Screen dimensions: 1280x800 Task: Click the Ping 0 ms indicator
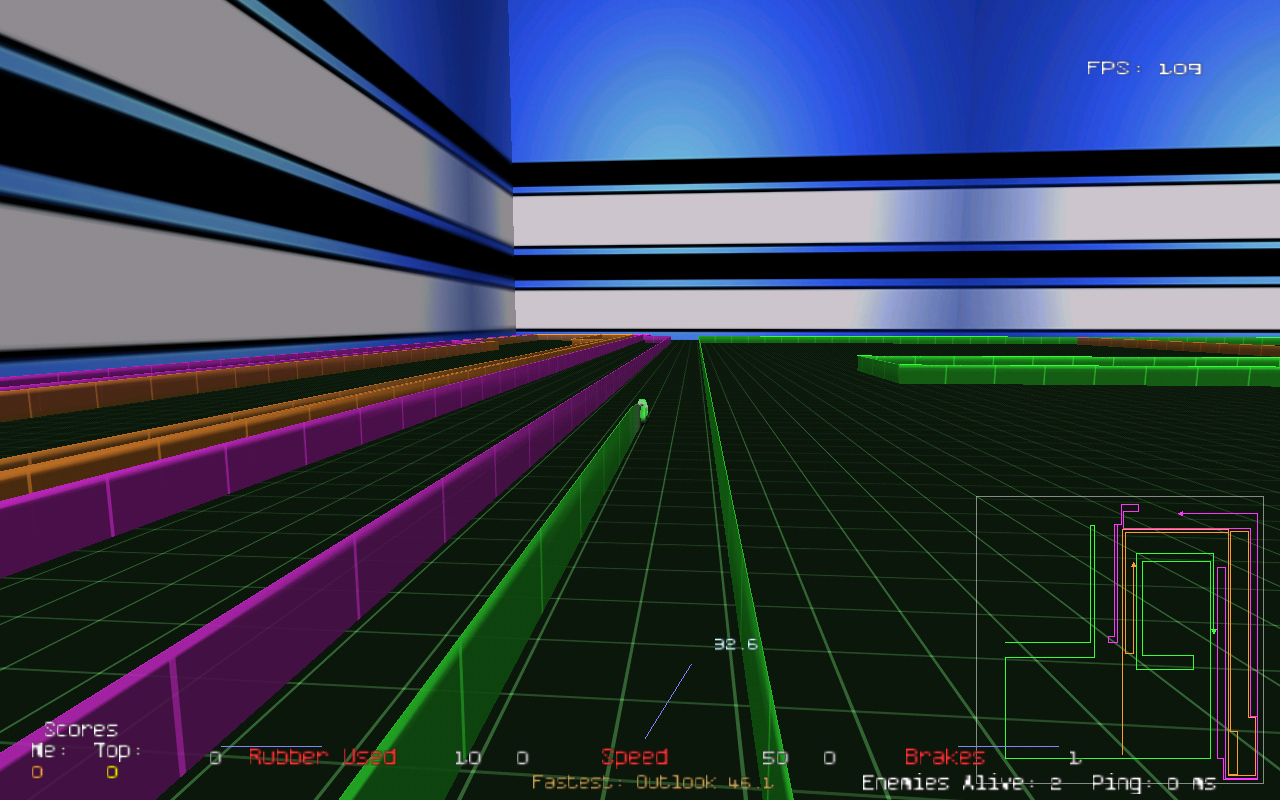[x=1153, y=783]
